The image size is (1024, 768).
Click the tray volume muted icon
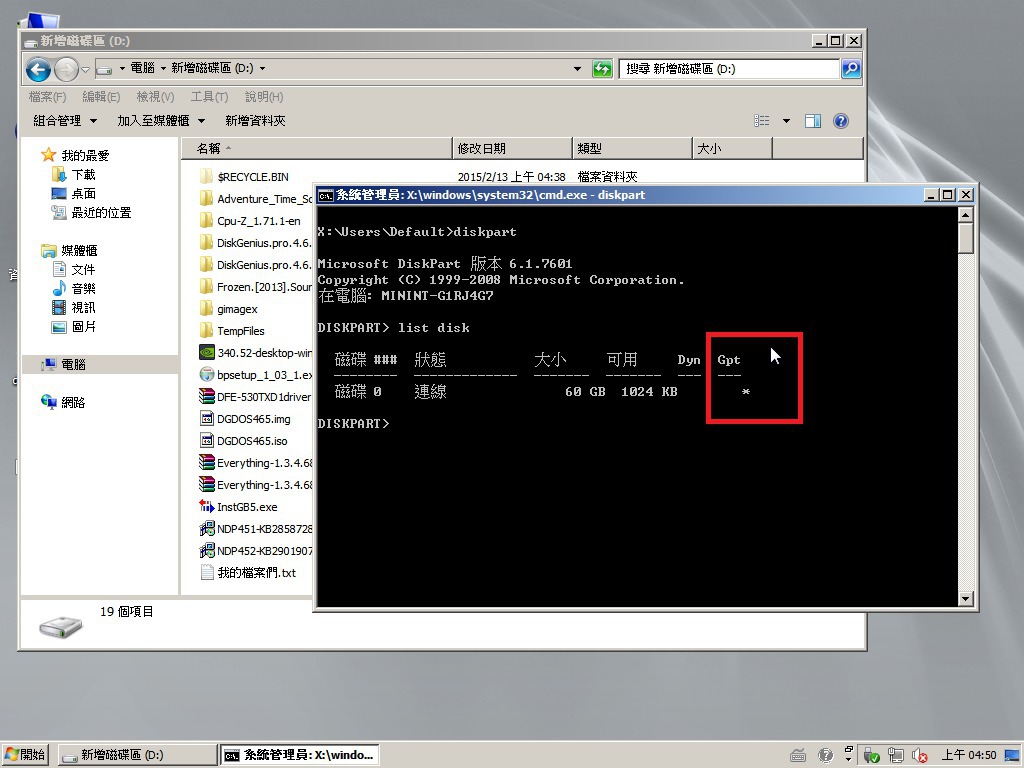click(x=920, y=756)
